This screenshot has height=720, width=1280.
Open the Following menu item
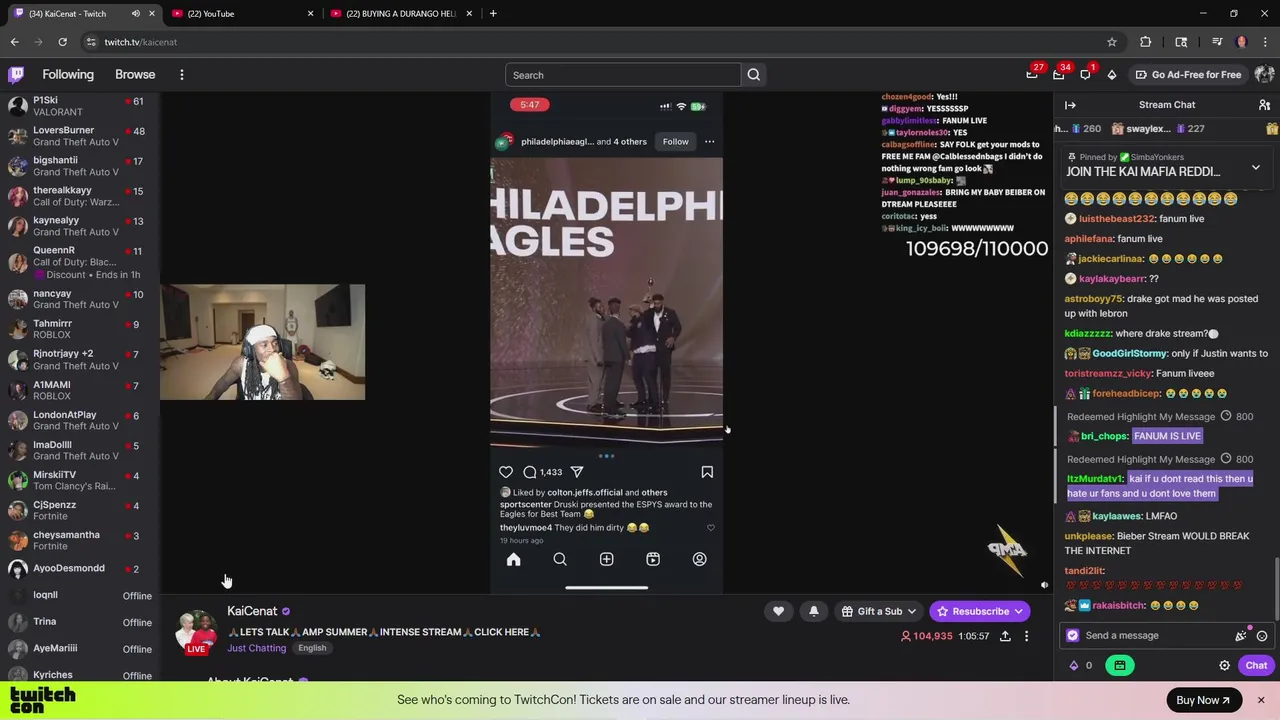point(68,75)
